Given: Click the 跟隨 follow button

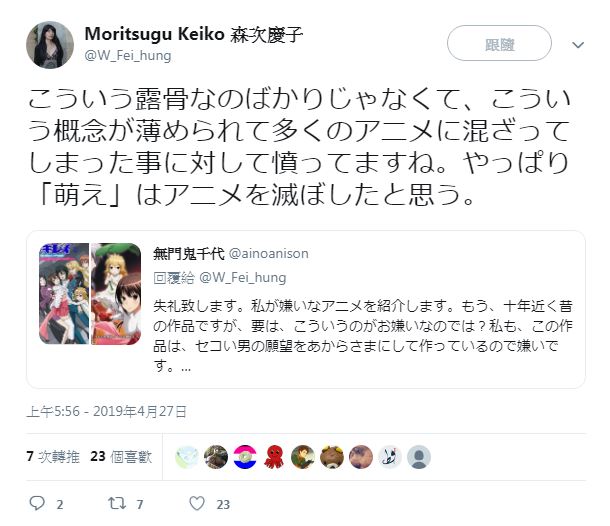Looking at the screenshot, I should tap(500, 43).
